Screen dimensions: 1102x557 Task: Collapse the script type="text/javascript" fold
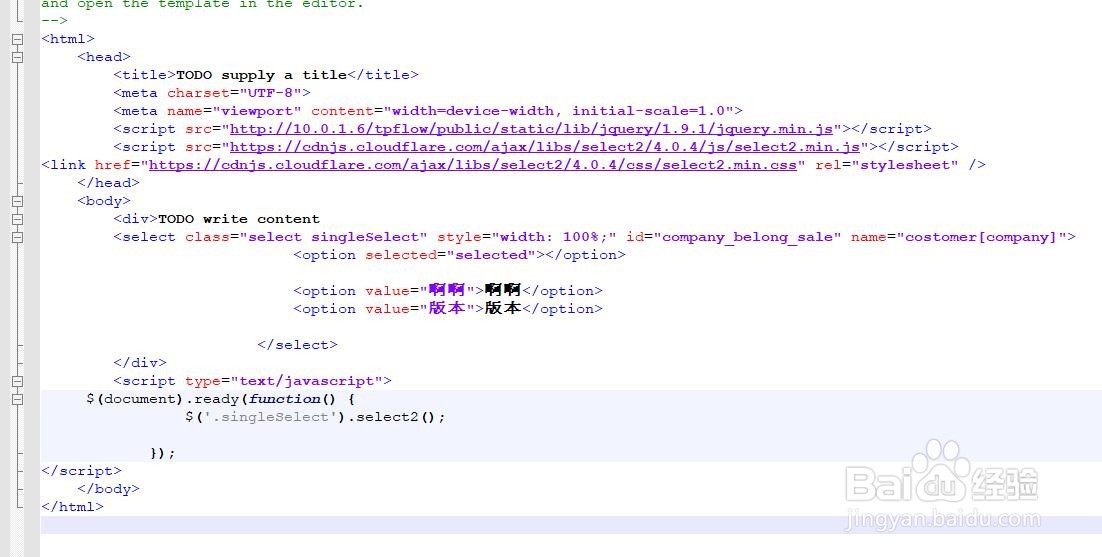pyautogui.click(x=18, y=381)
